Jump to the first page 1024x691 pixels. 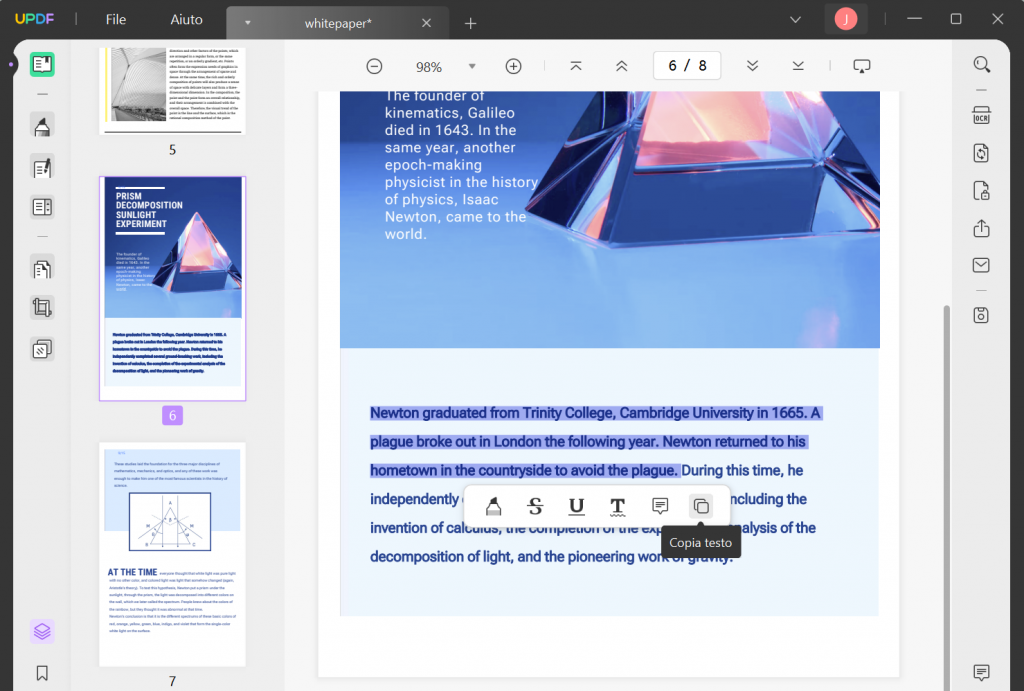coord(575,66)
